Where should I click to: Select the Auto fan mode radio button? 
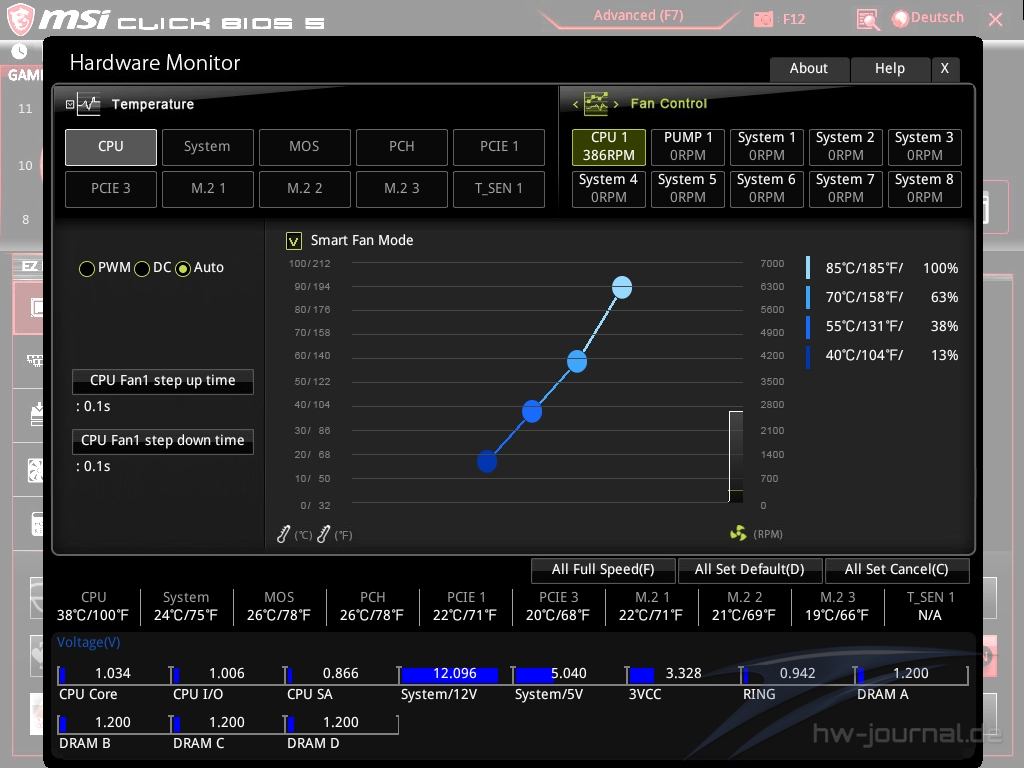click(x=183, y=268)
